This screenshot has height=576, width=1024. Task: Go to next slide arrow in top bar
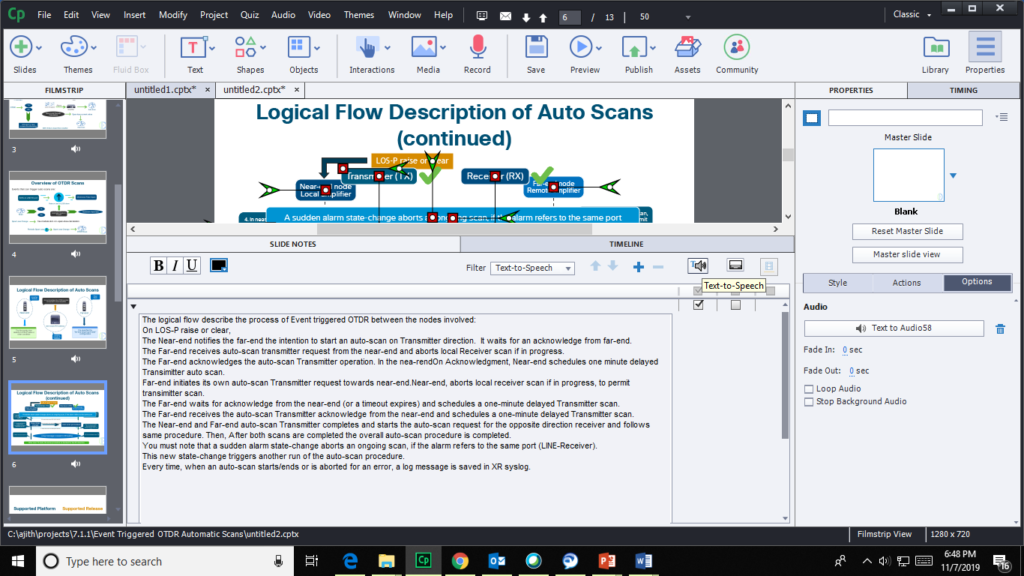[x=526, y=17]
